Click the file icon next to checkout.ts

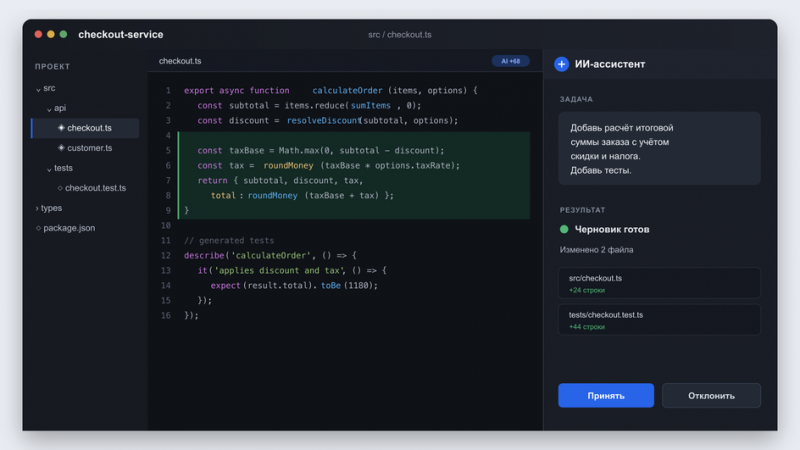coord(61,128)
